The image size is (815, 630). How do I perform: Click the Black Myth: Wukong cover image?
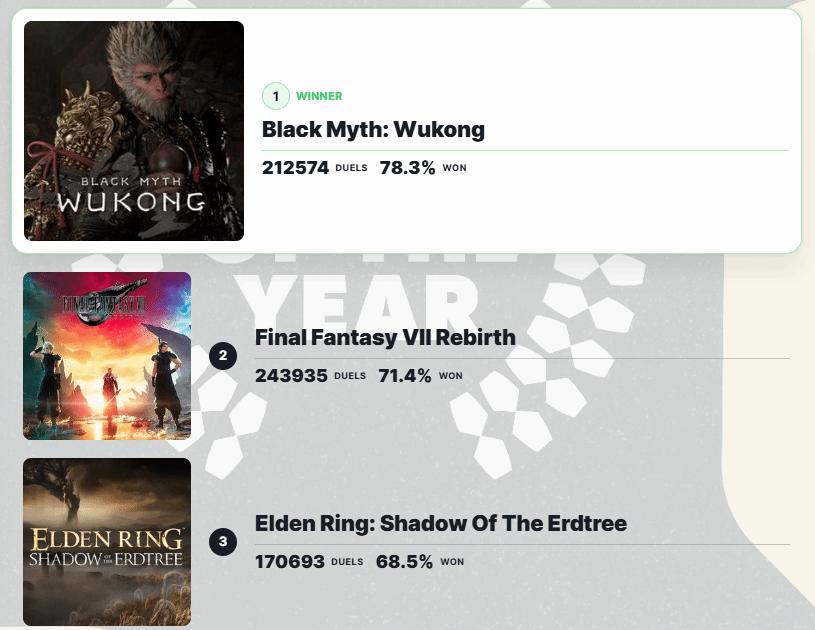[134, 131]
